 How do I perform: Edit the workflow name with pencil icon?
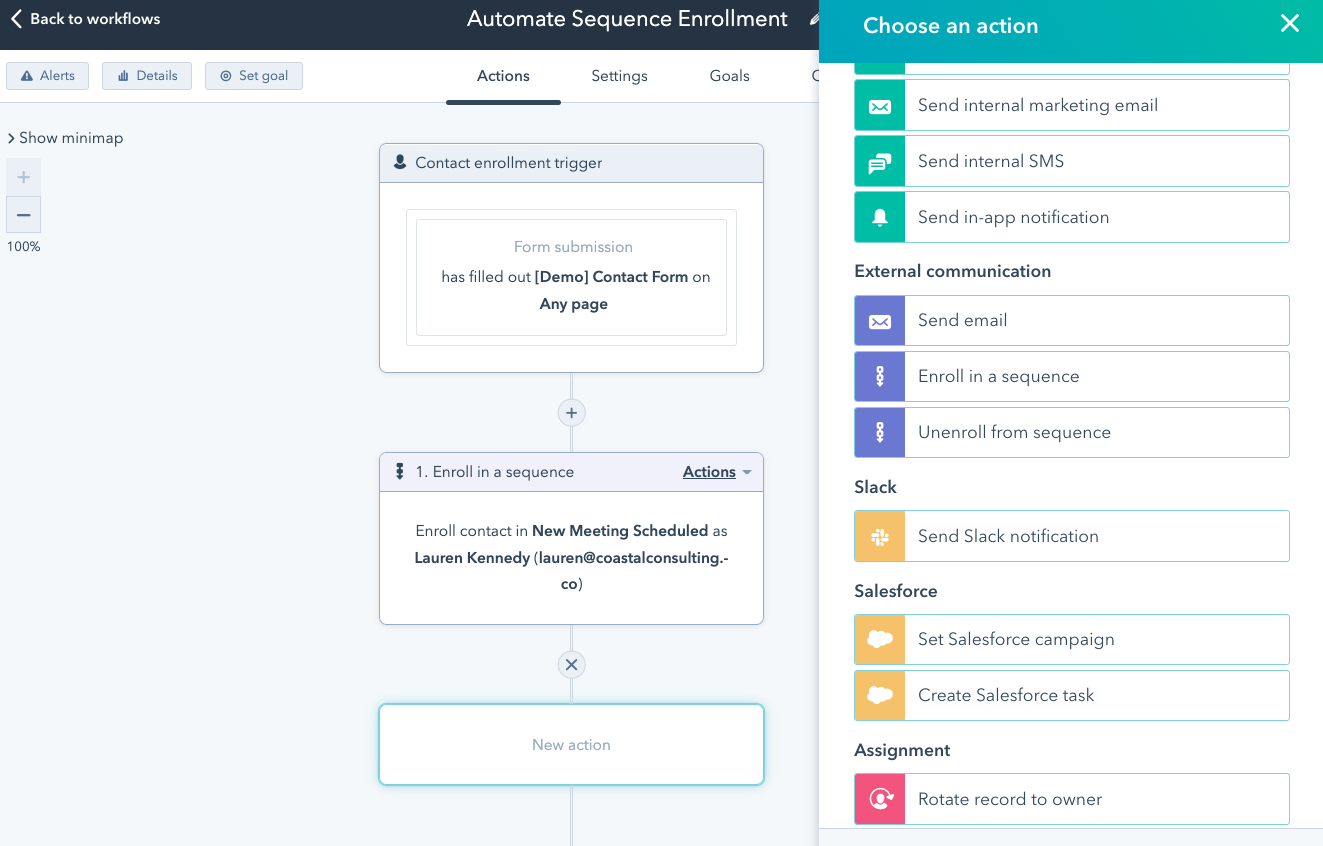(814, 19)
